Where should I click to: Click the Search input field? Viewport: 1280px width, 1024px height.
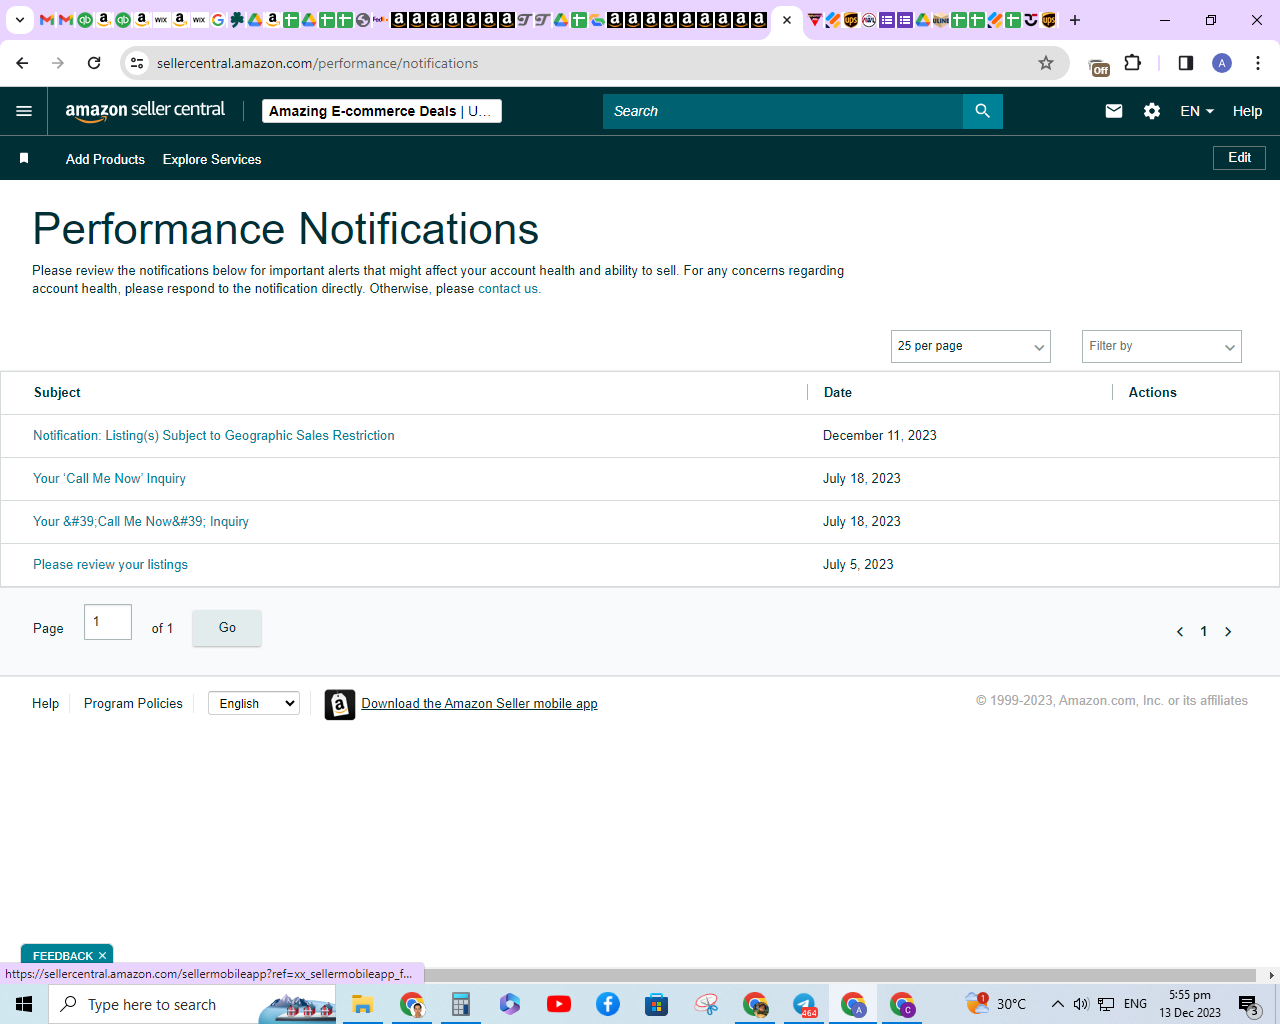coord(783,111)
